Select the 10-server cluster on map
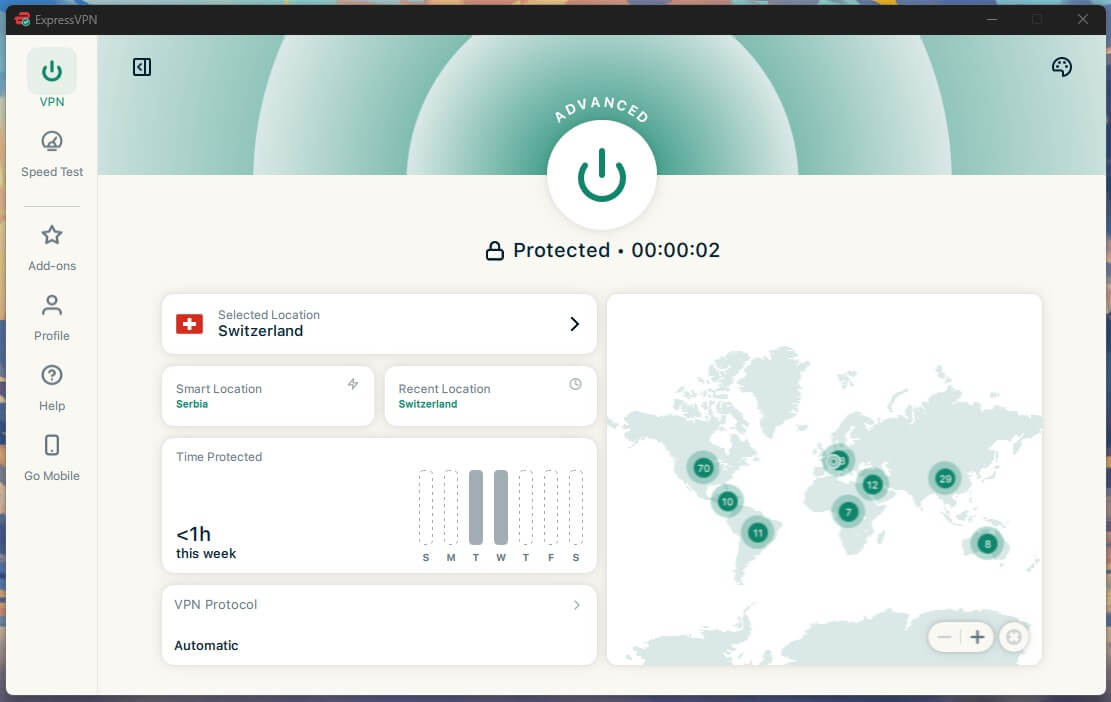 [x=727, y=502]
